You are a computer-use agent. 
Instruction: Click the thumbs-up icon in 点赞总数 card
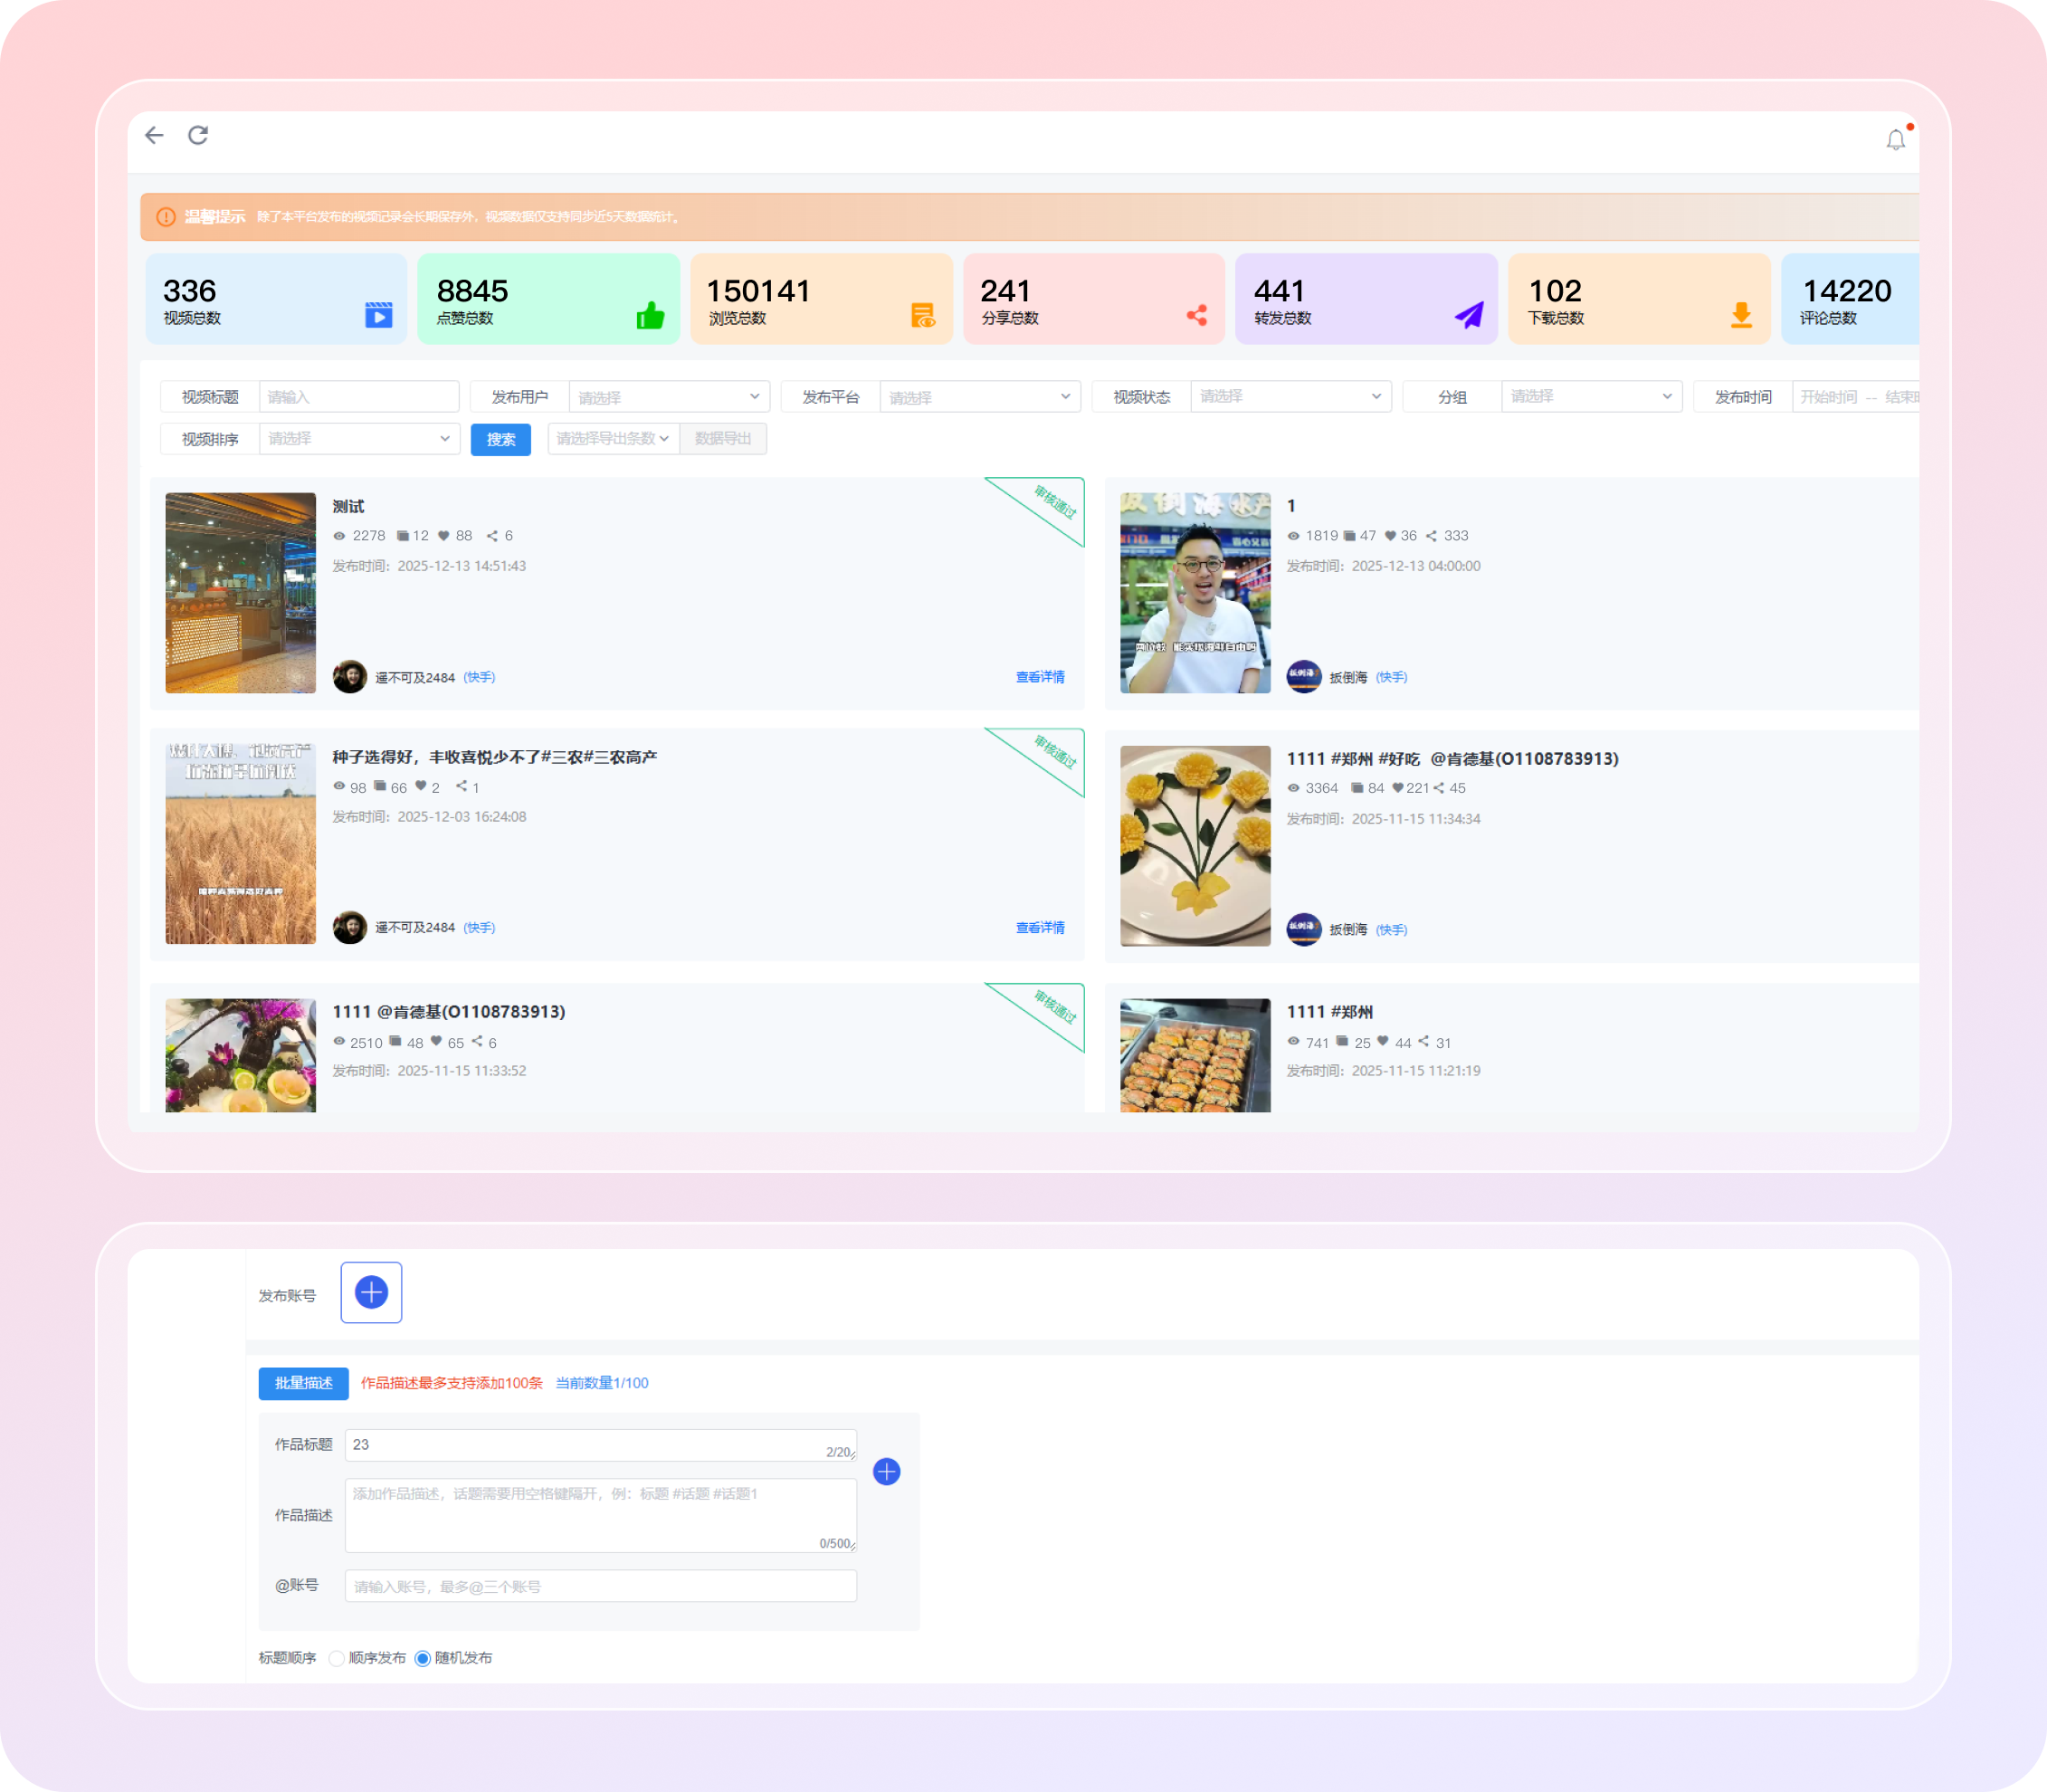[650, 316]
